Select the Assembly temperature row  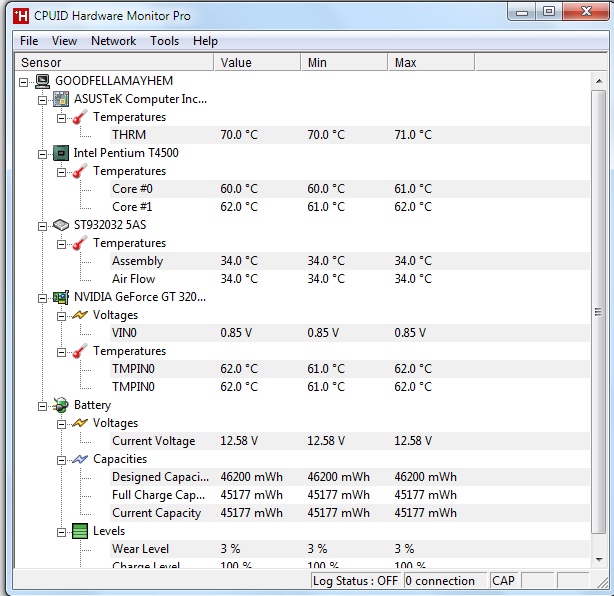click(350, 261)
